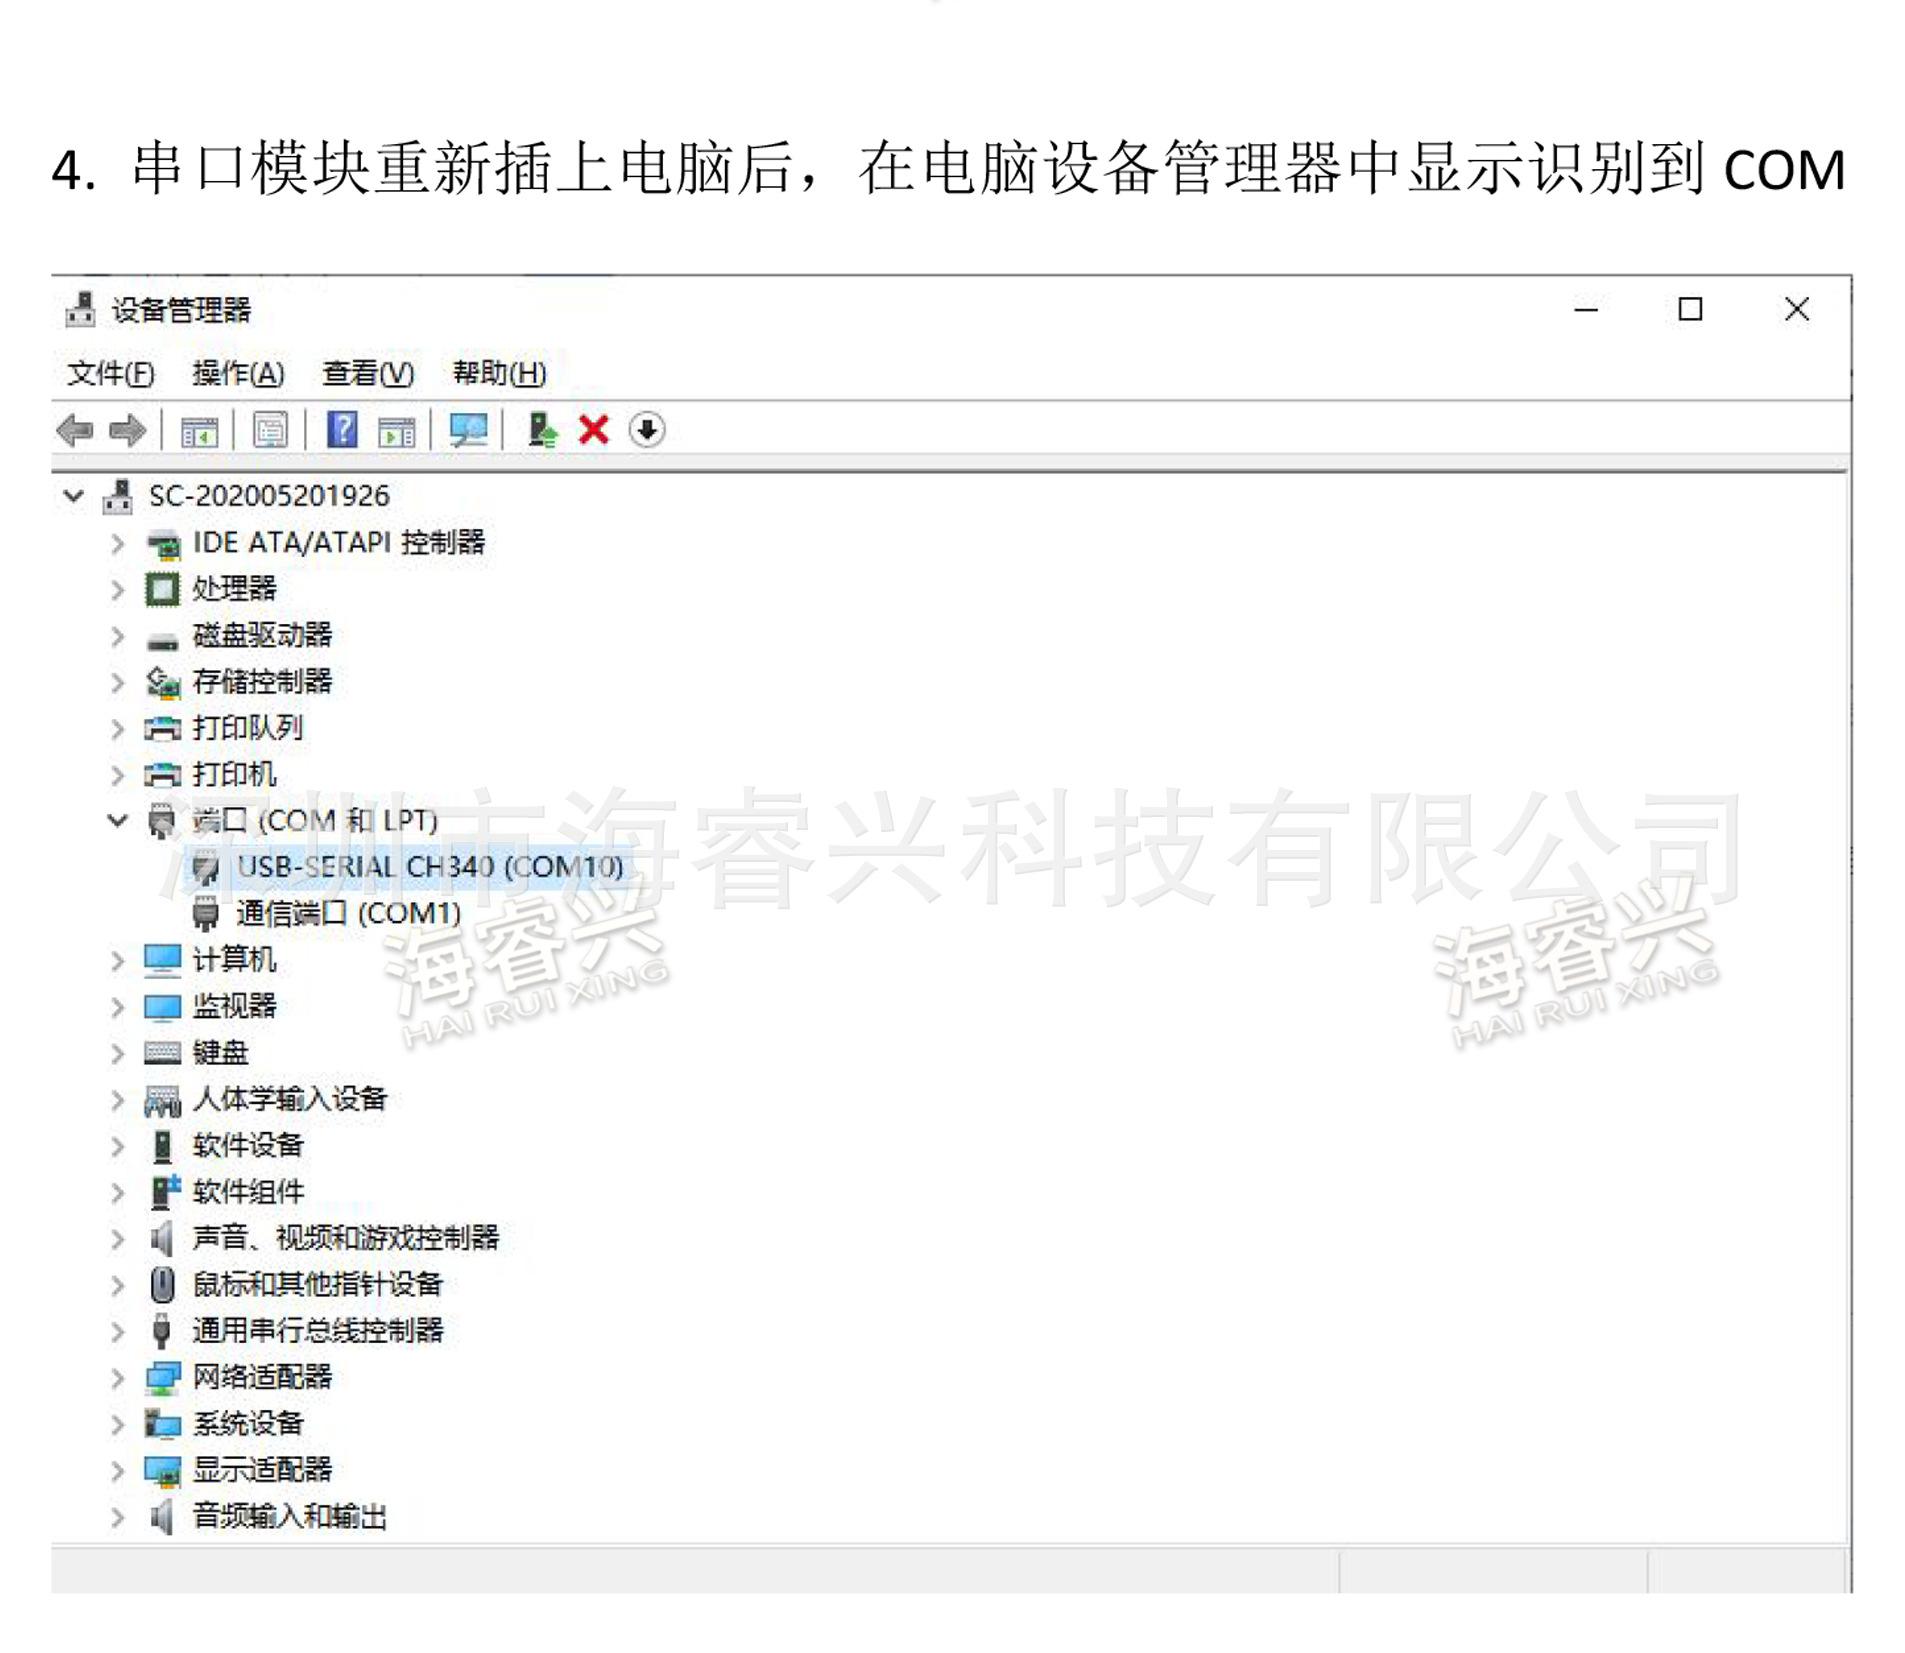
Task: Click the Properties toolbar icon
Action: 270,431
